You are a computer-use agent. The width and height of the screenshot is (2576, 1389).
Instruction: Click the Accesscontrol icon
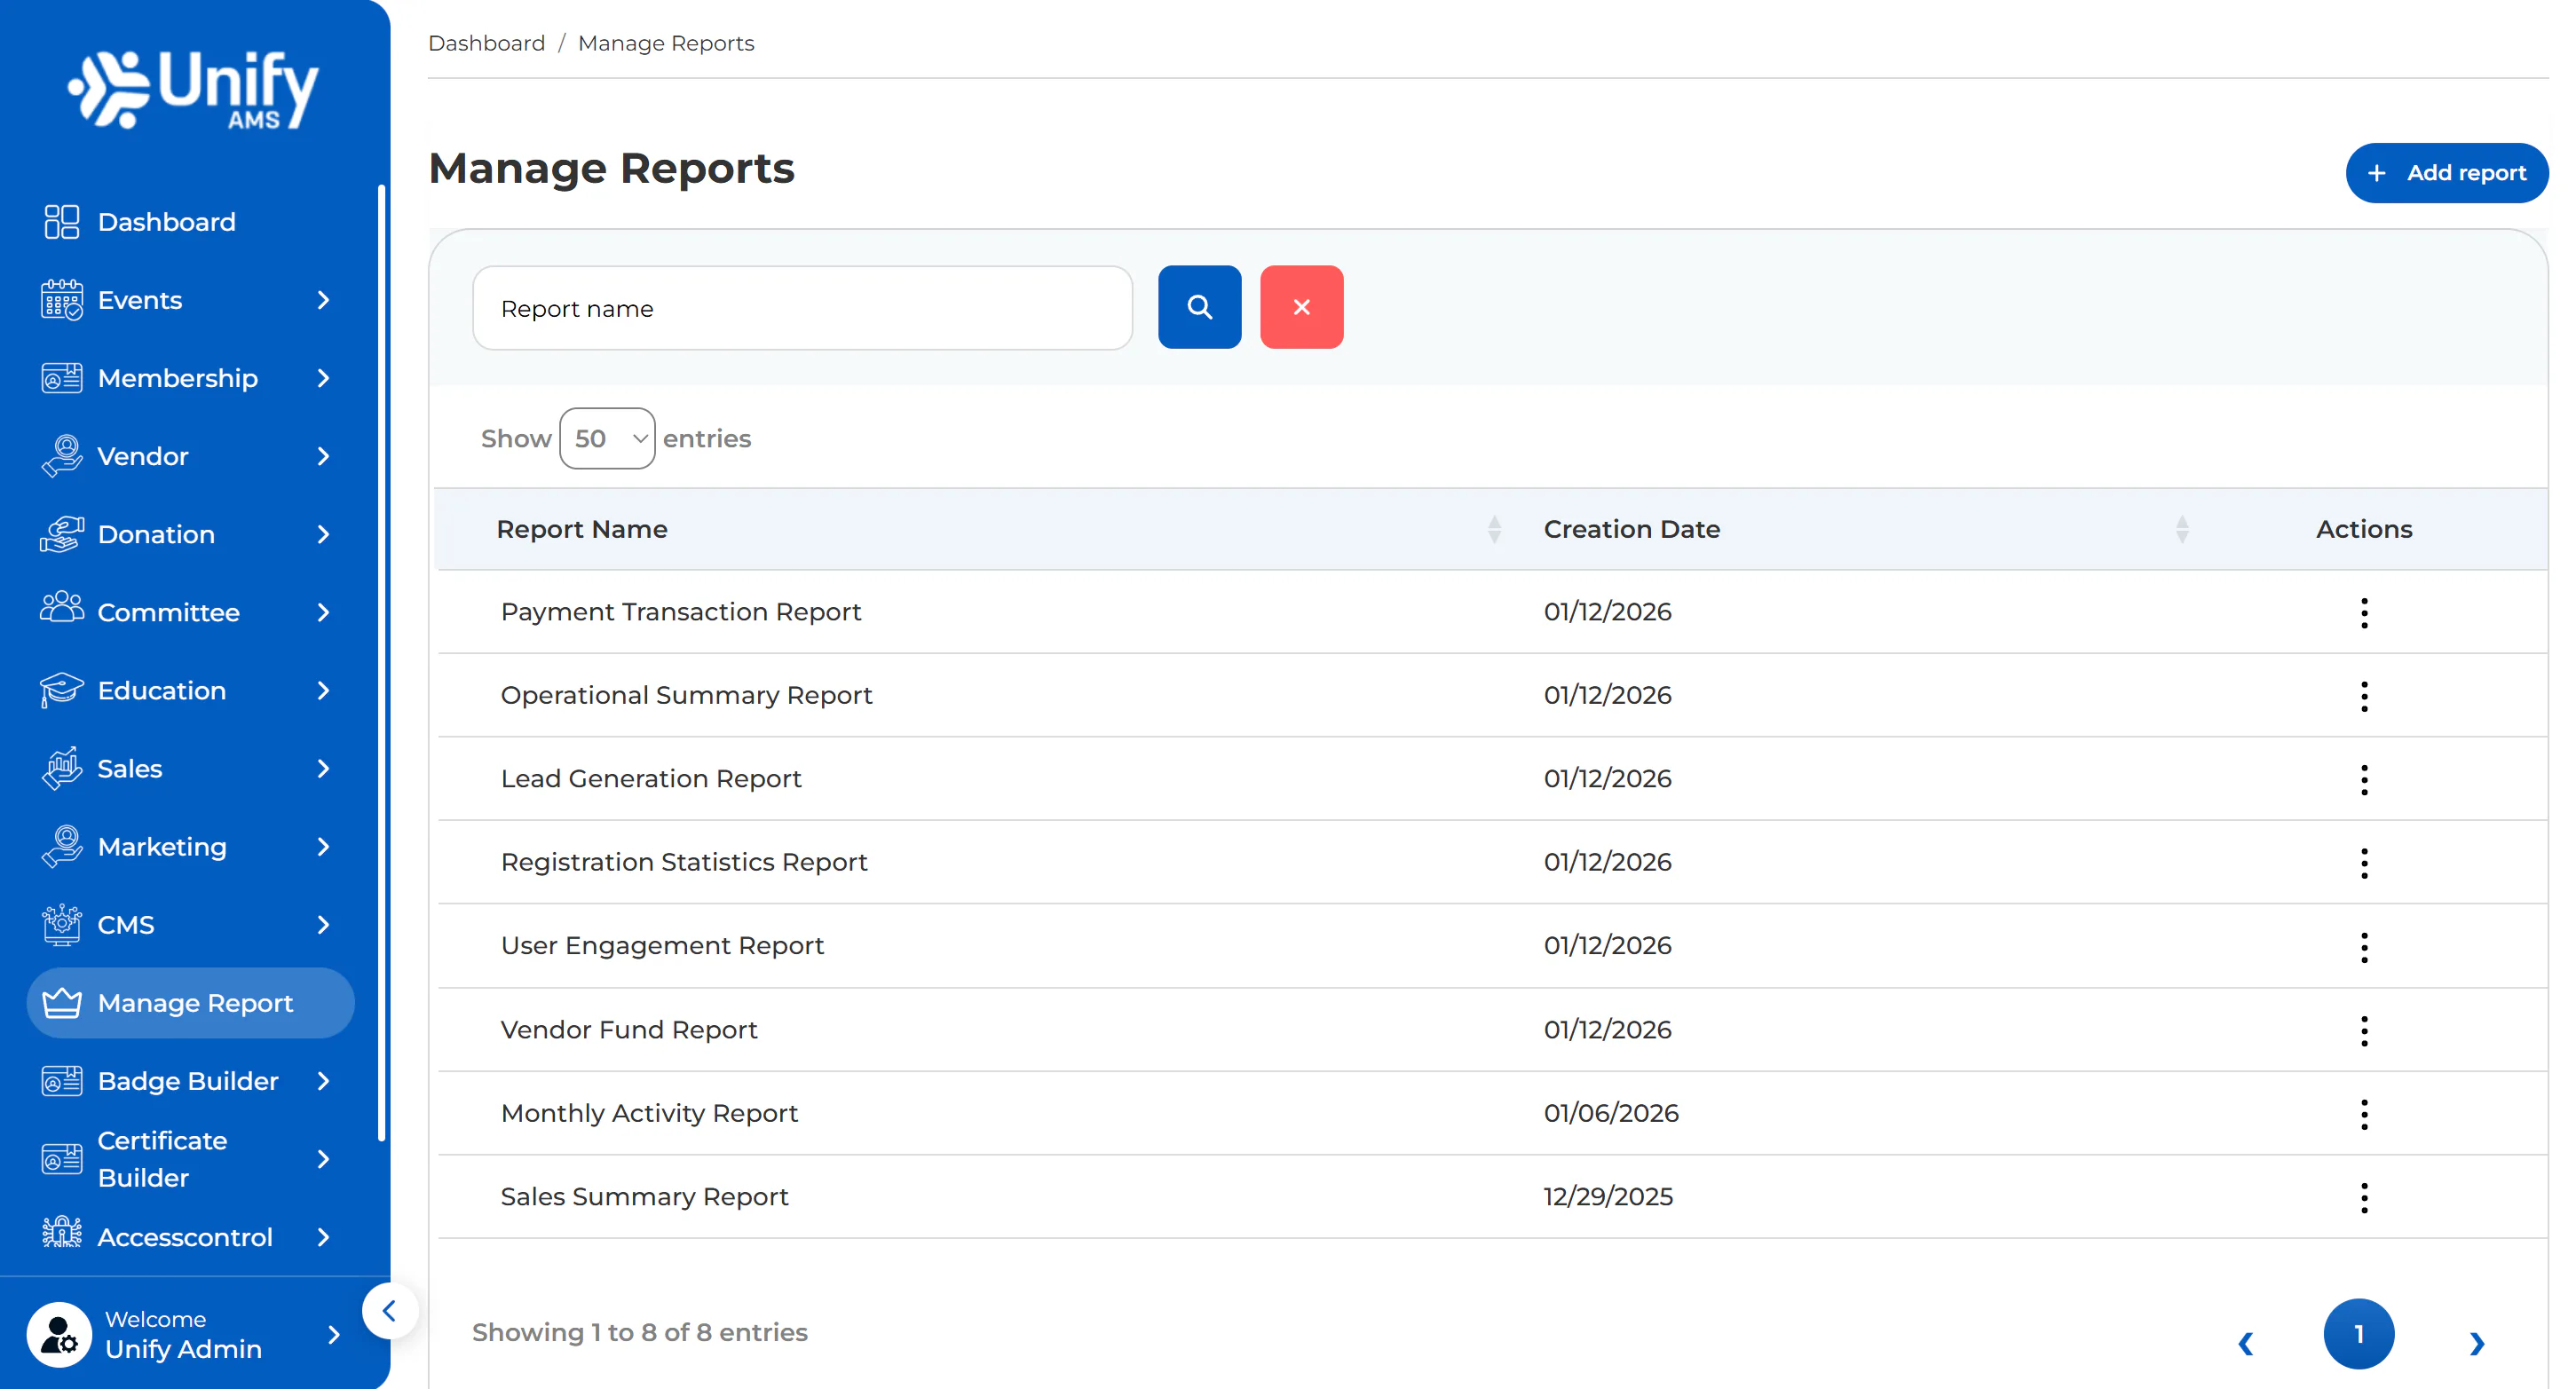click(x=61, y=1233)
